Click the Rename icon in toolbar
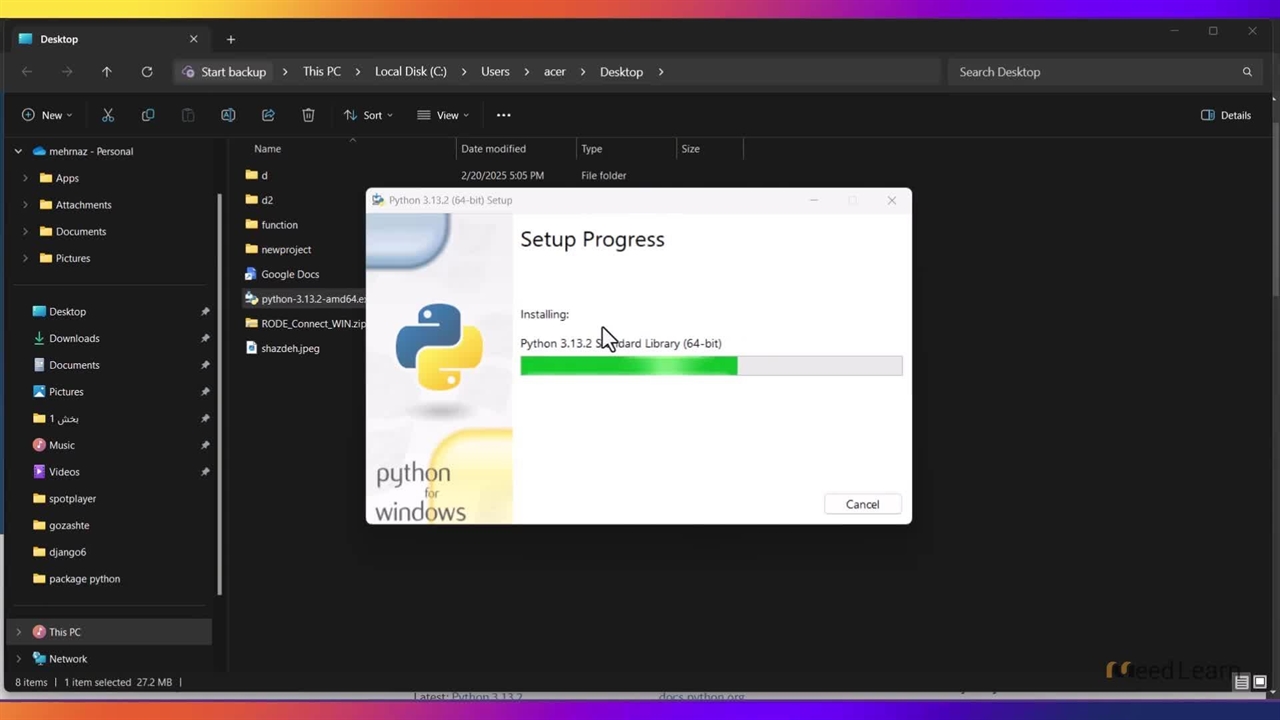 coord(228,115)
